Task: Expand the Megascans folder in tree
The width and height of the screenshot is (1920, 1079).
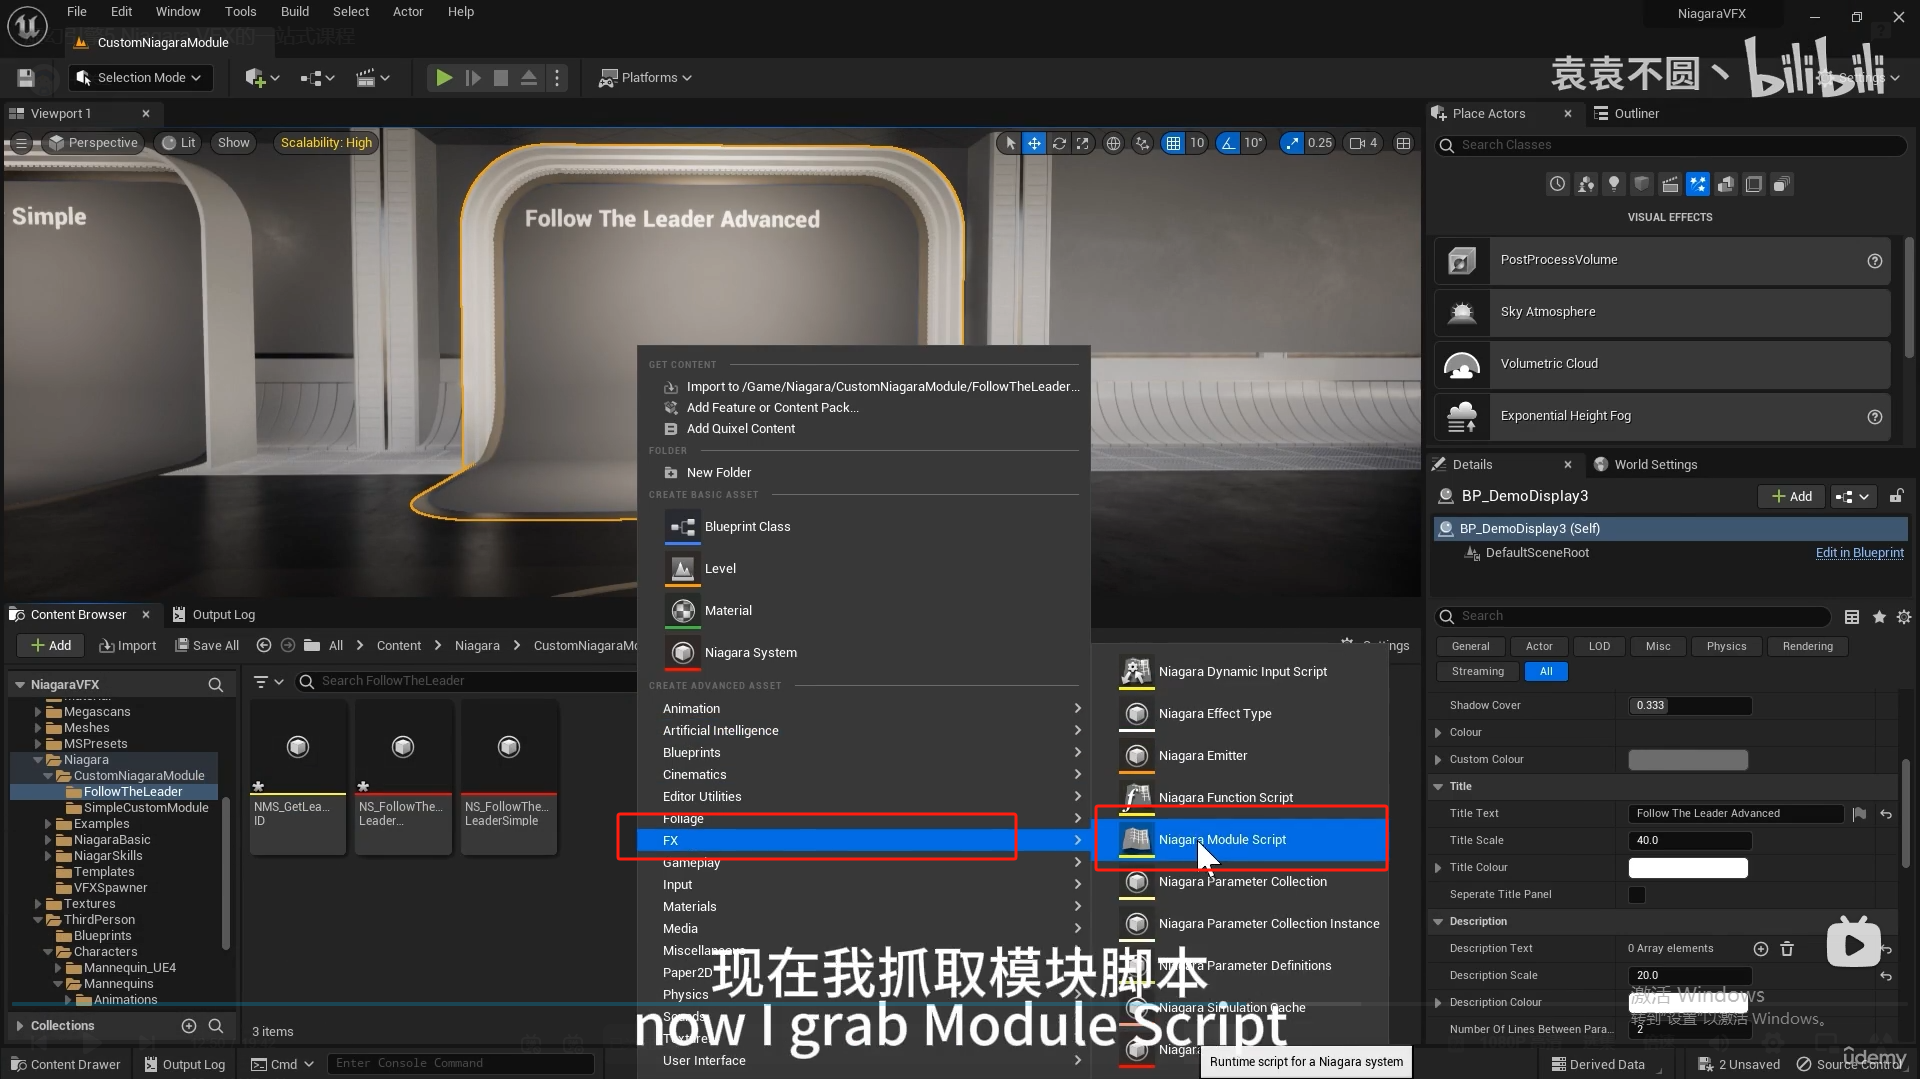Action: (38, 712)
